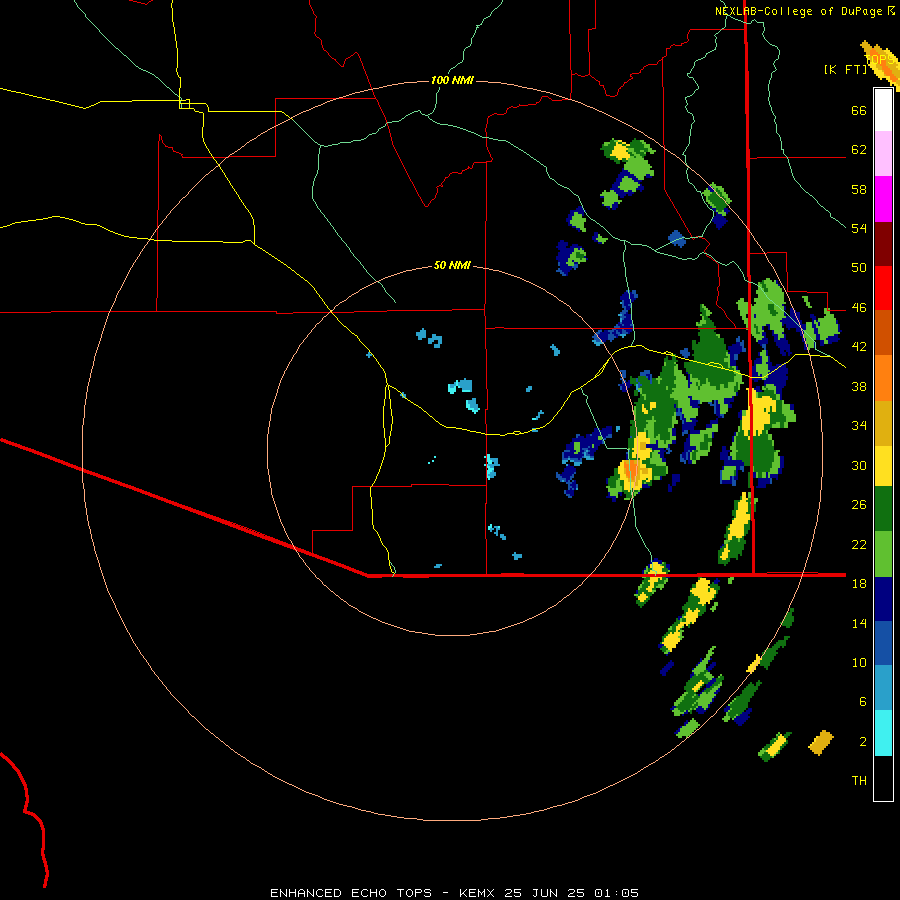Screen dimensions: 900x900
Task: Click the '10' legend value
Action: pos(859,662)
